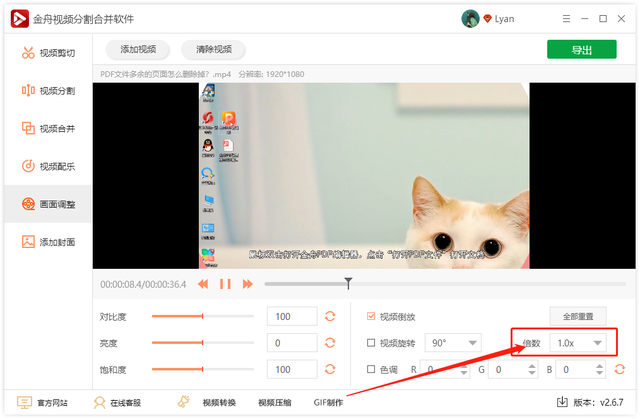This screenshot has width=640, height=419.
Task: Click the green 导出 export button
Action: click(x=582, y=49)
